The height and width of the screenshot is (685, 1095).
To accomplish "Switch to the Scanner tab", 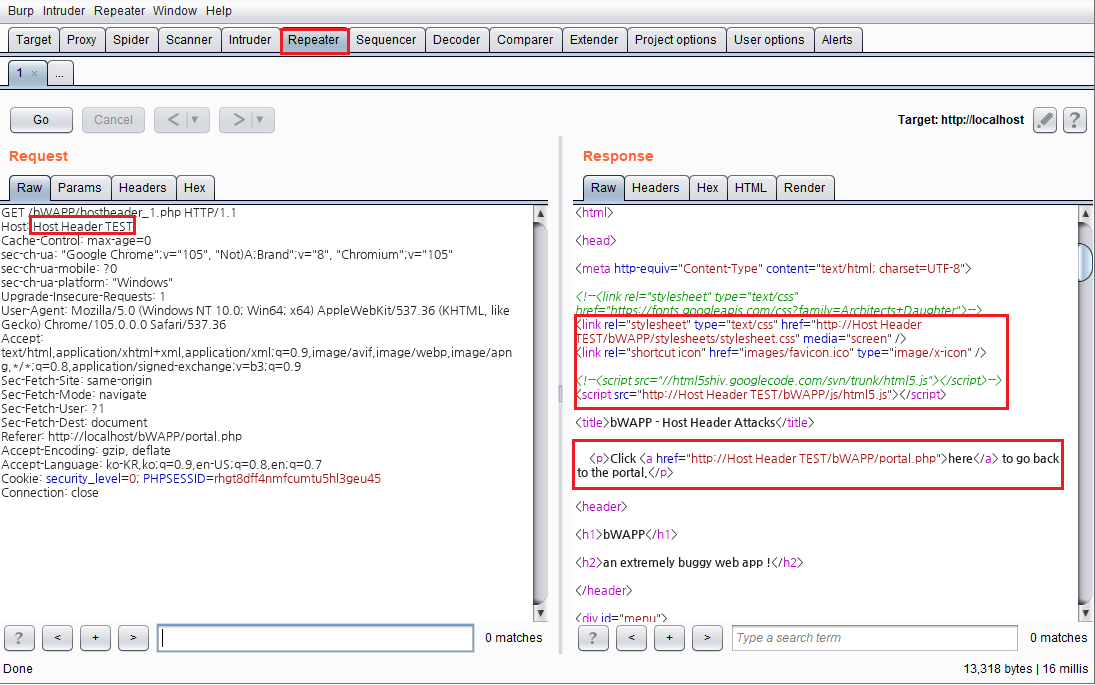I will (189, 40).
